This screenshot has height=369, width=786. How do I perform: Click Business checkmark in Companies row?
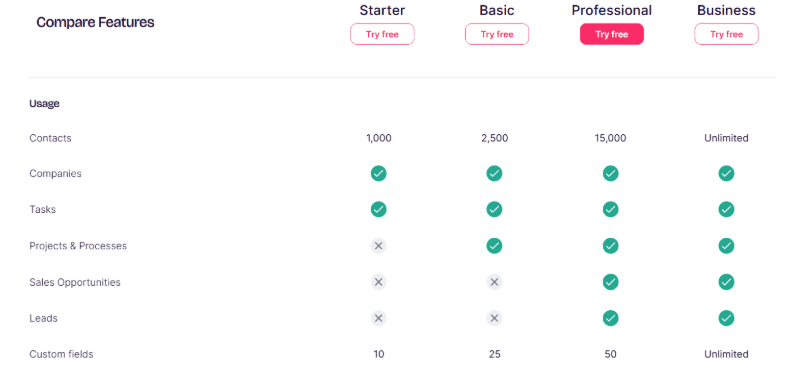click(726, 173)
